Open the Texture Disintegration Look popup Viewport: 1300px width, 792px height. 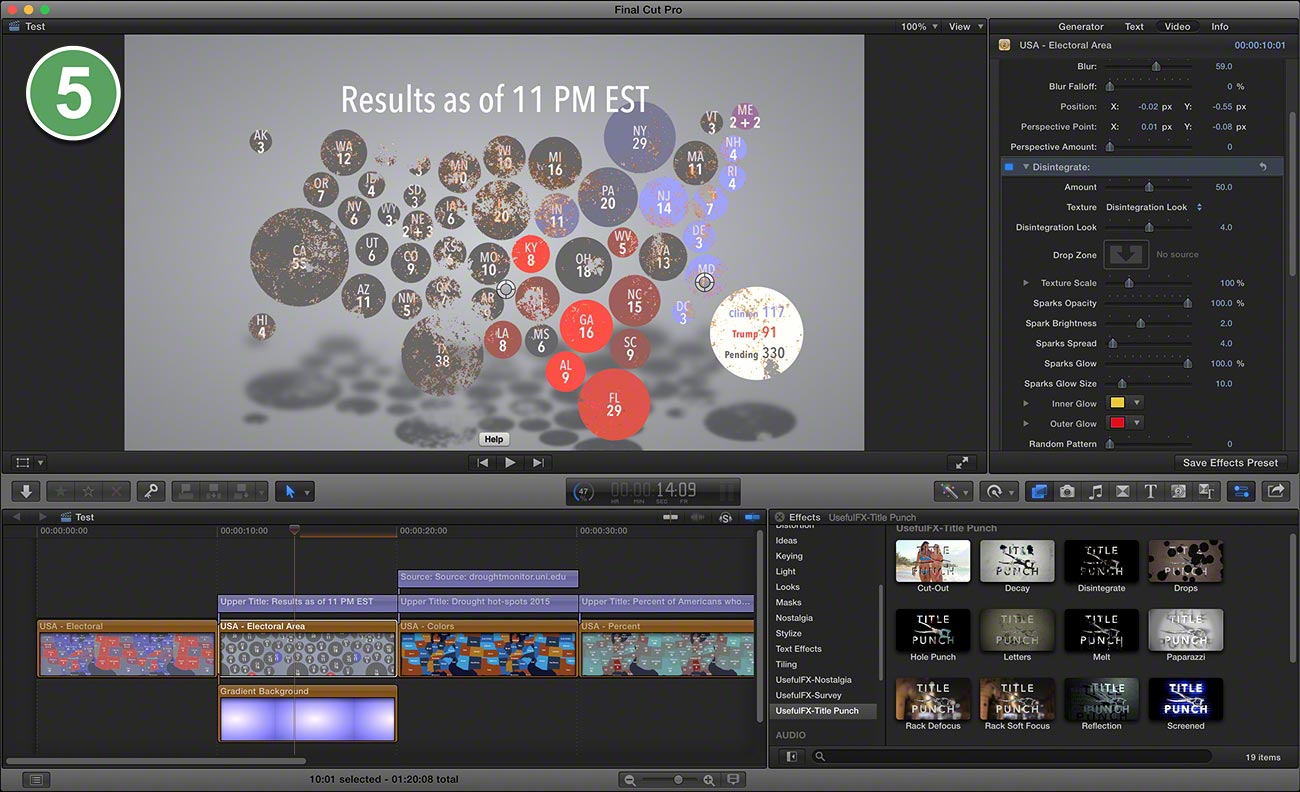click(1154, 207)
